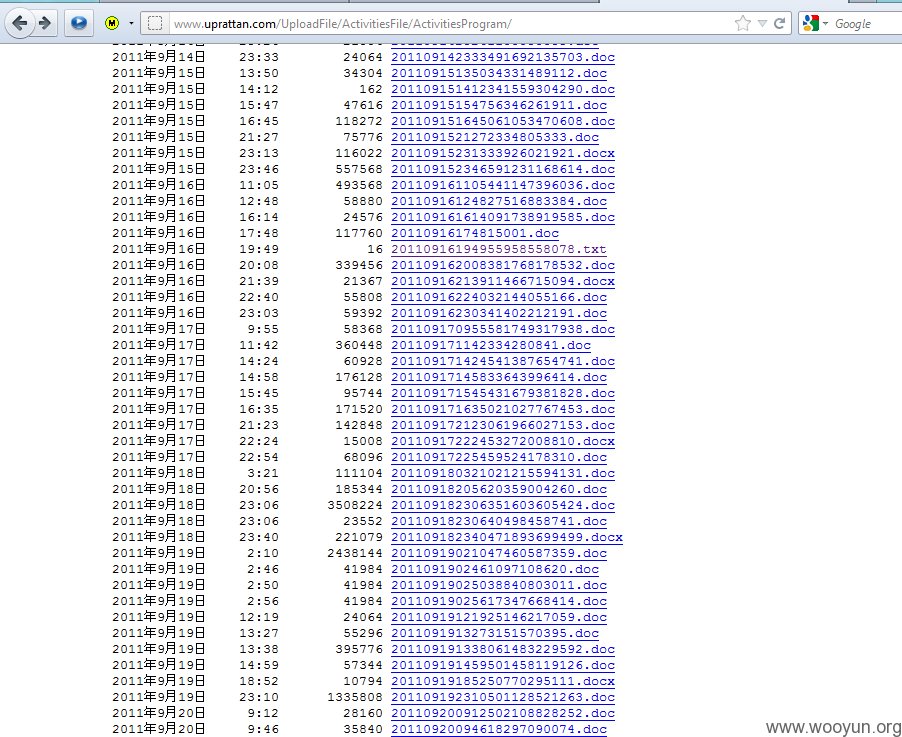
Task: Open the 60928-byte doc from 14:24
Action: pyautogui.click(x=503, y=361)
